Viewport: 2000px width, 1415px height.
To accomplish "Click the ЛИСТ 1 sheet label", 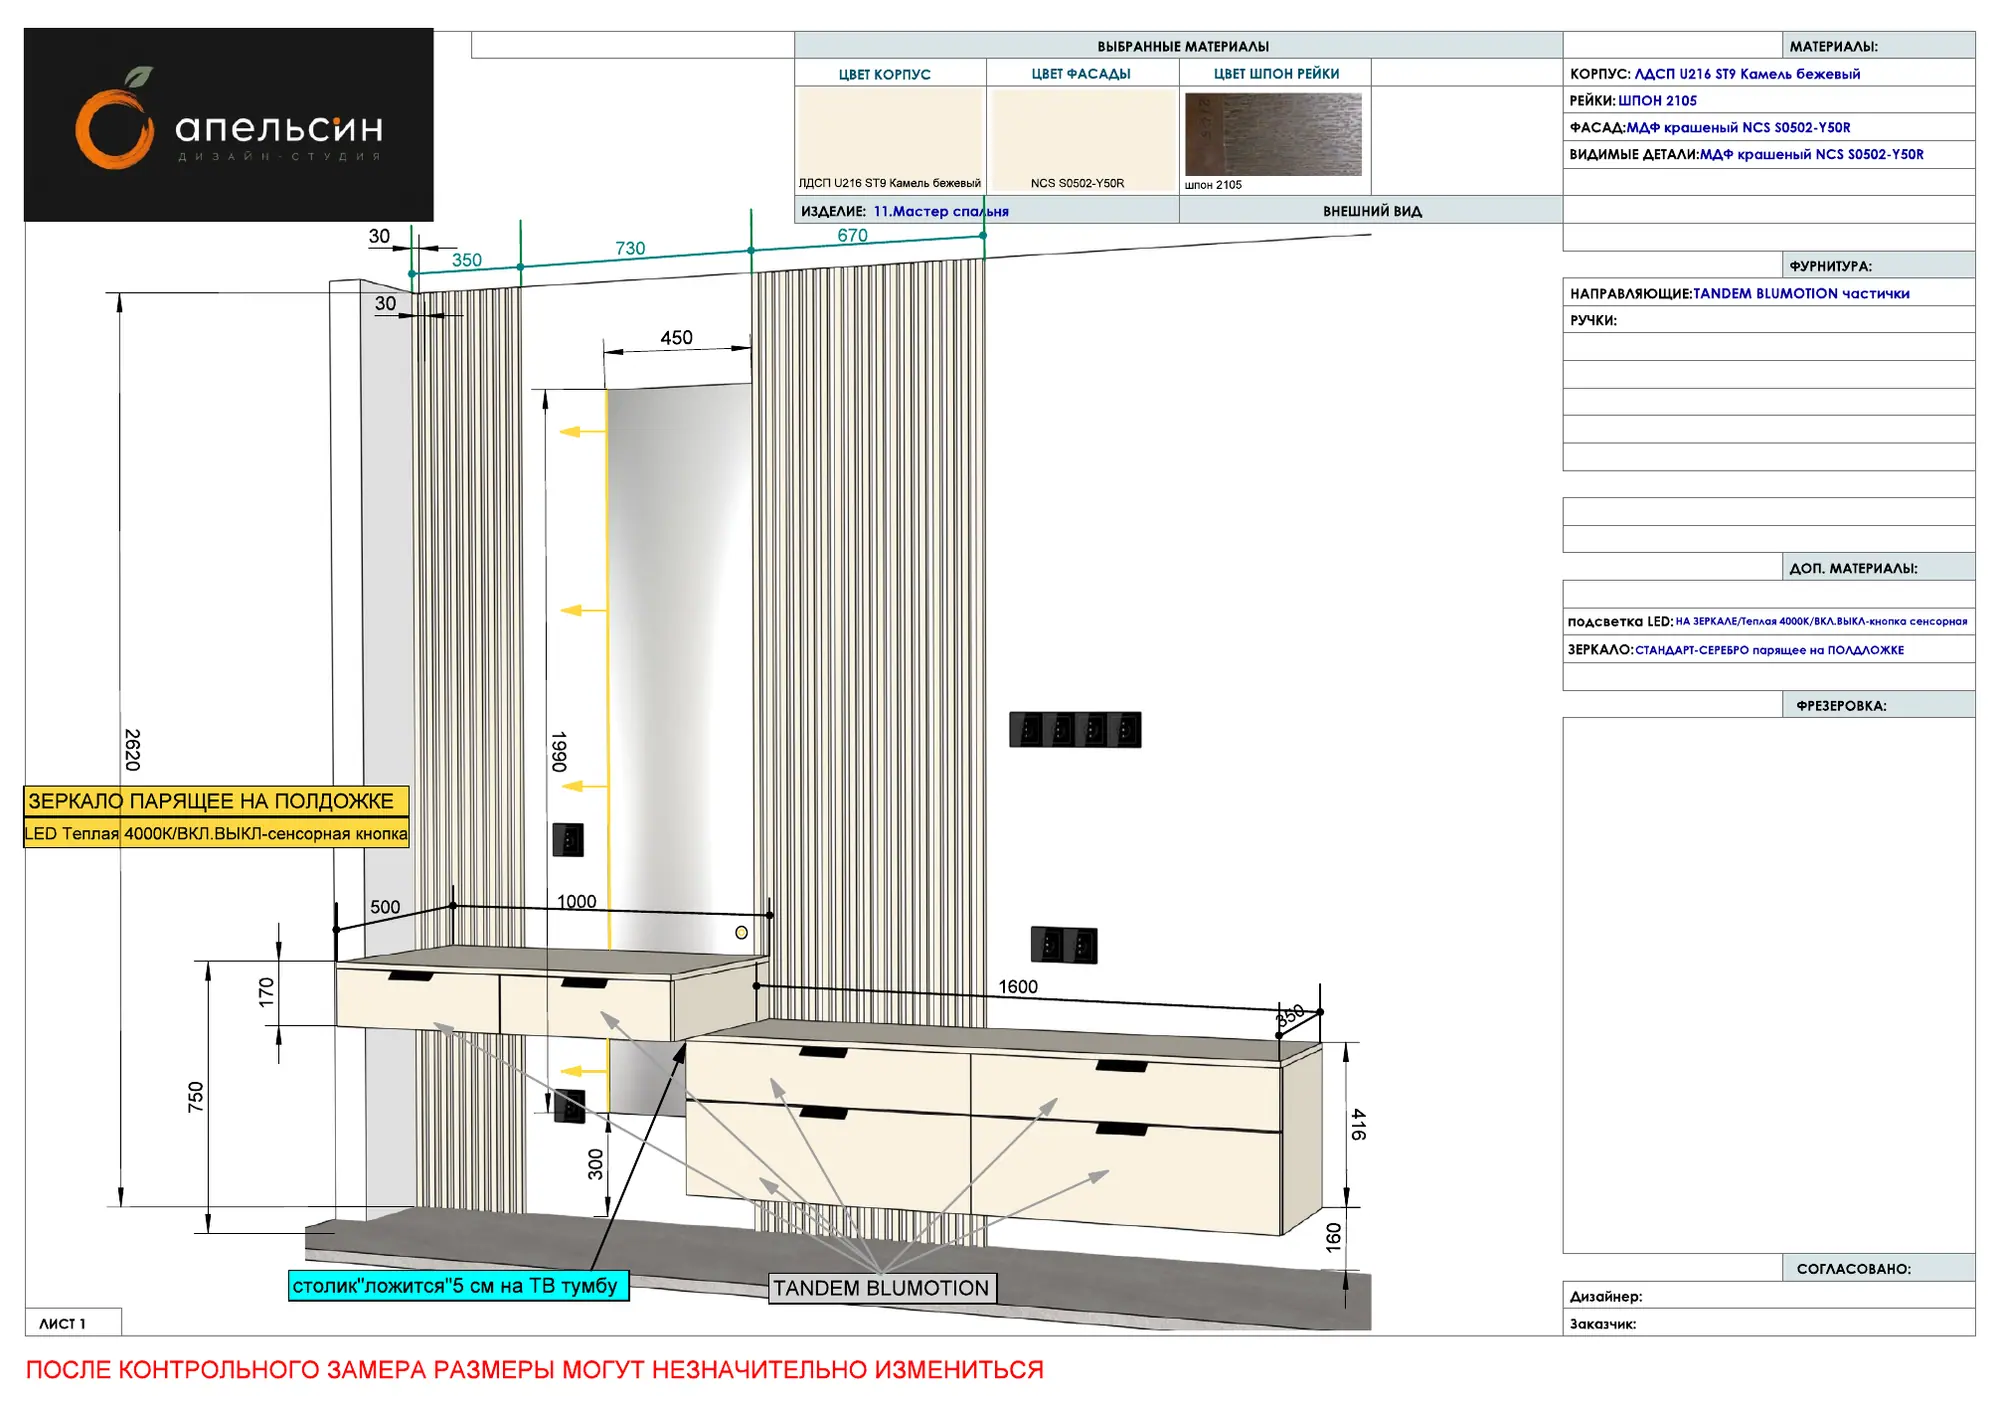I will (62, 1324).
